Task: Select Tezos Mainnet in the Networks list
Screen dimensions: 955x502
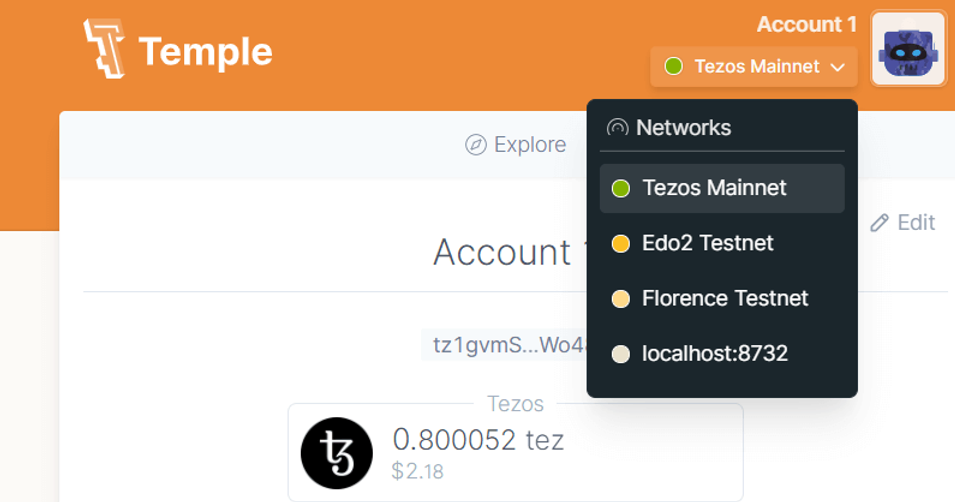Action: [722, 188]
